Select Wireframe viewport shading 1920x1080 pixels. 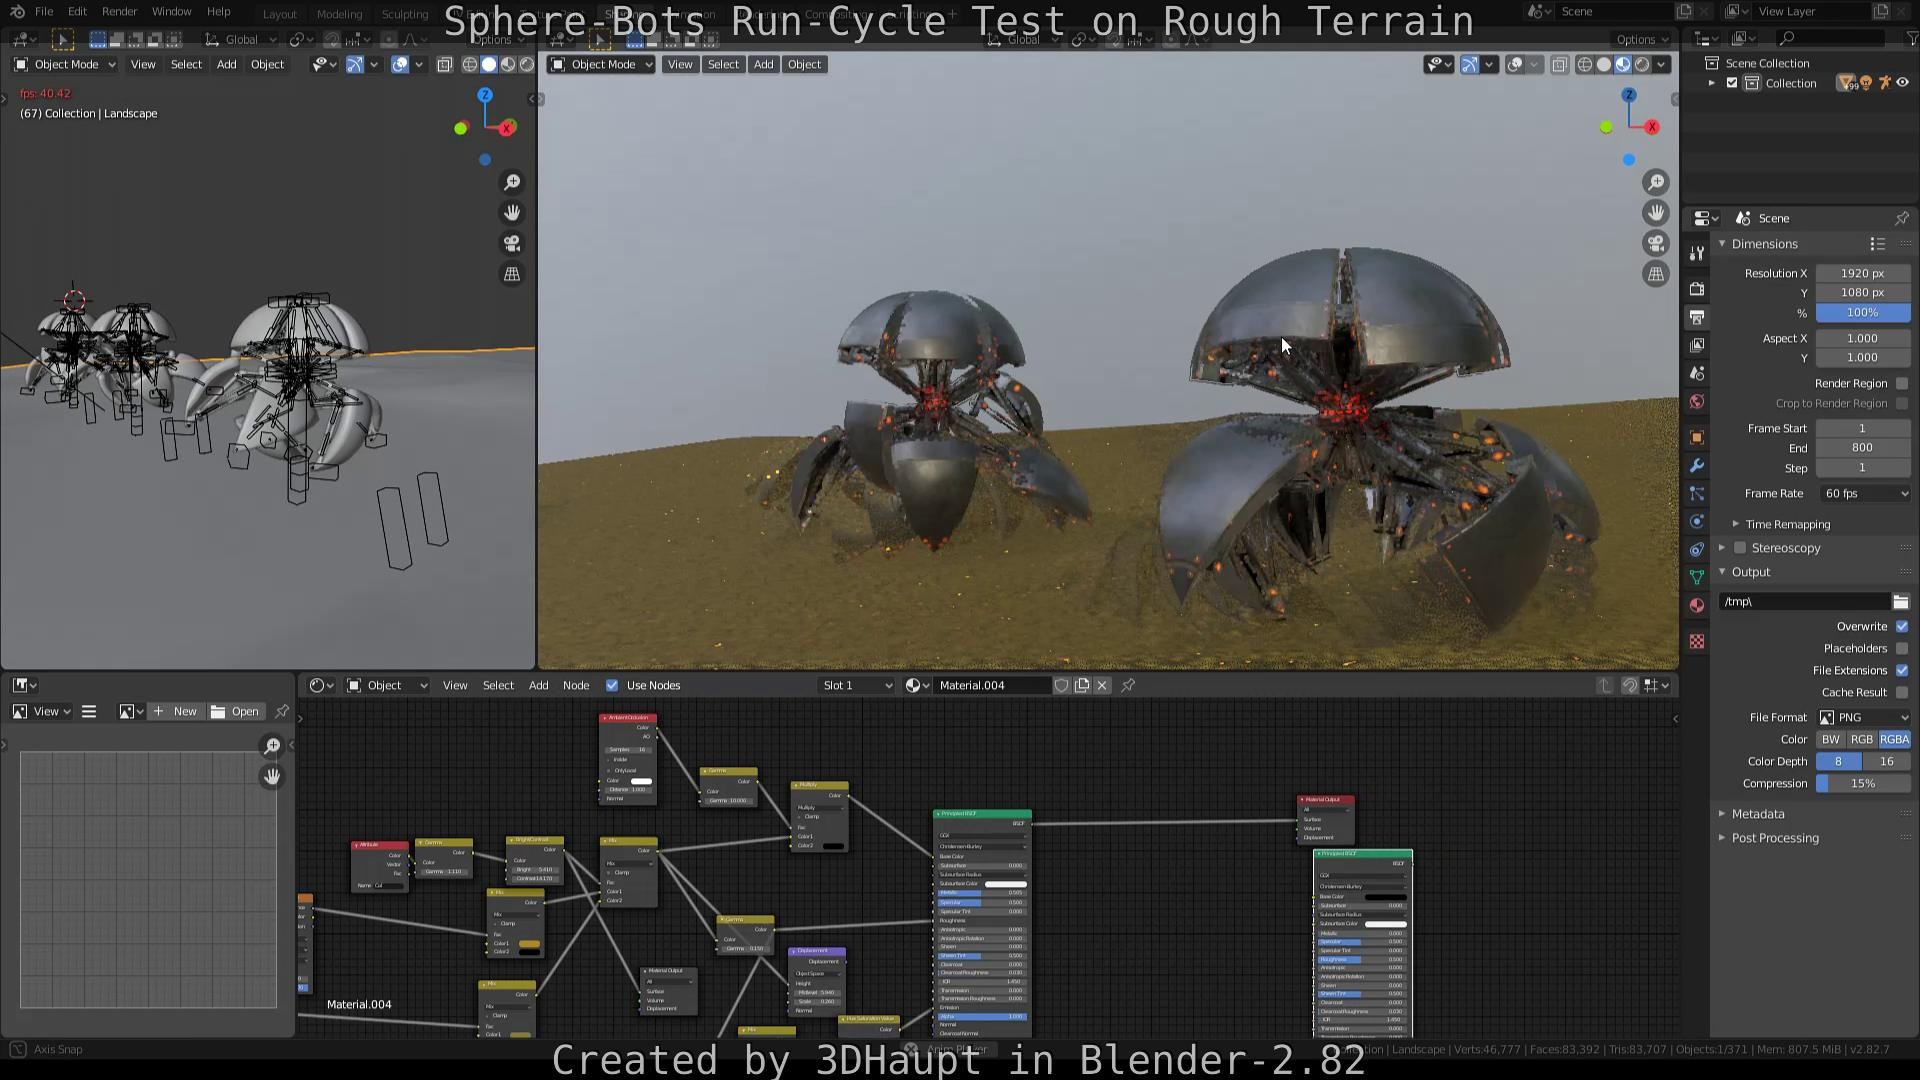tap(1585, 64)
